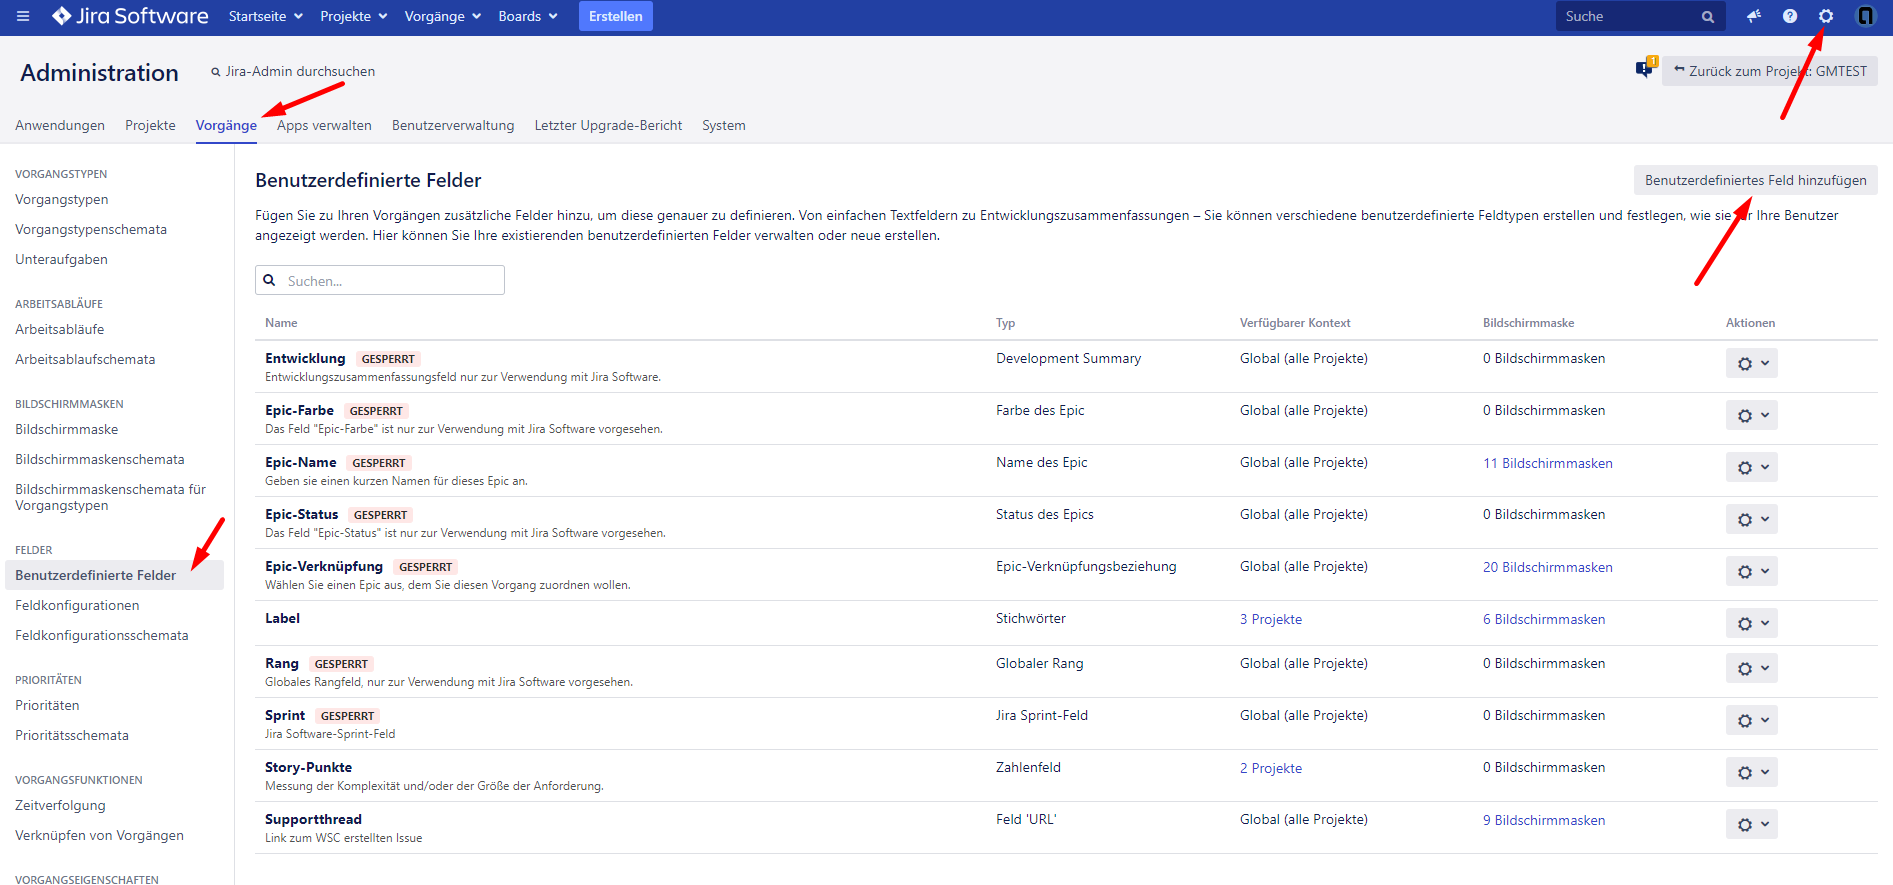Click Benutzerdefiniertes Feld hinzufügen button
Viewport: 1893px width, 885px height.
pyautogui.click(x=1755, y=180)
